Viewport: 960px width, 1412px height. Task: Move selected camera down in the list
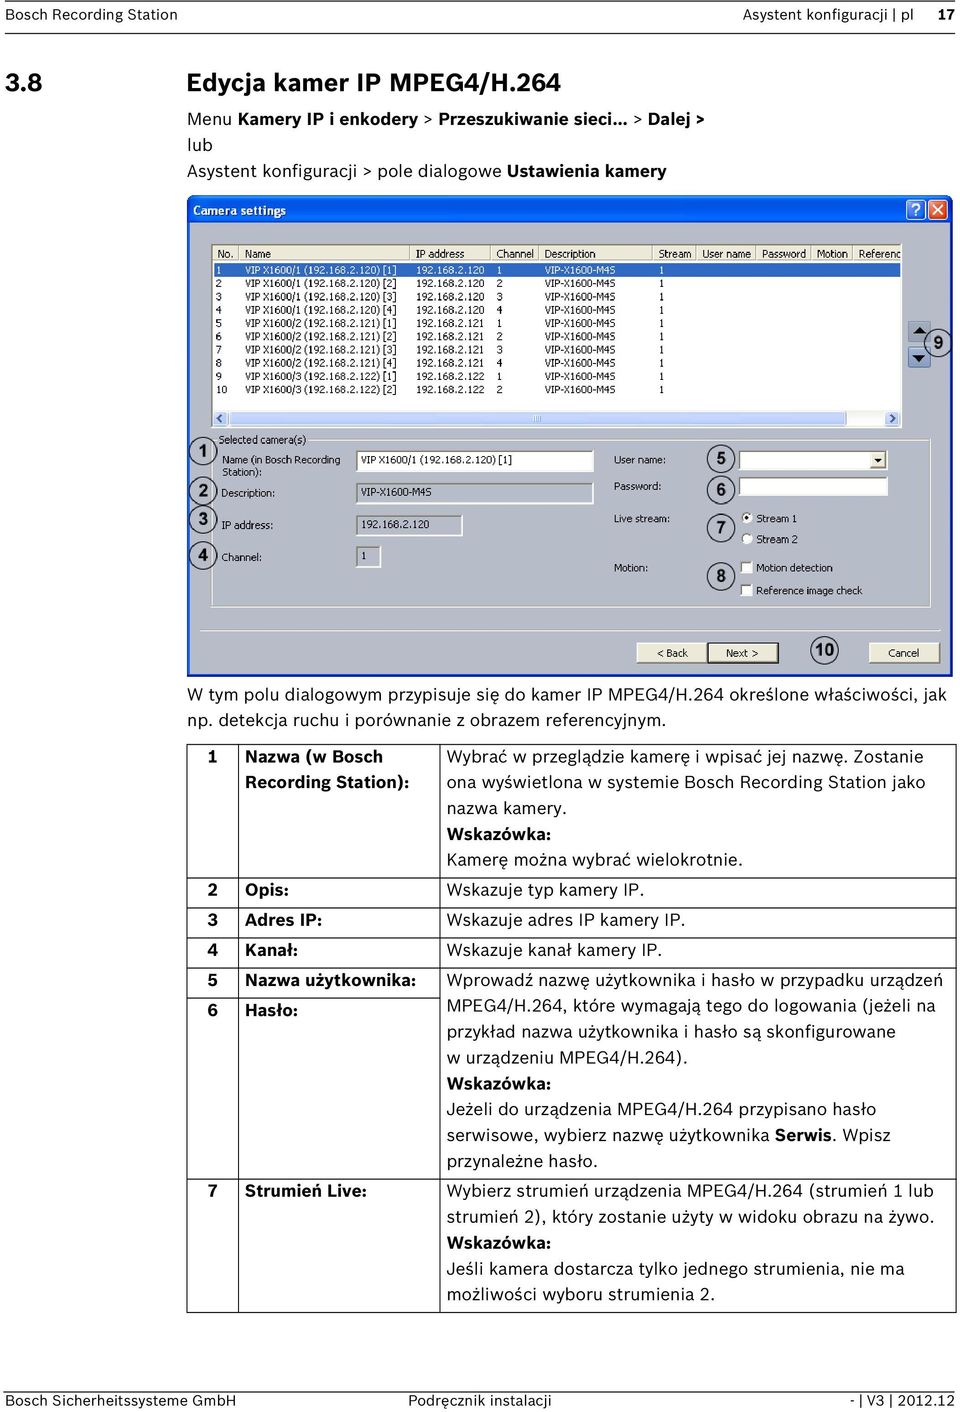[919, 357]
